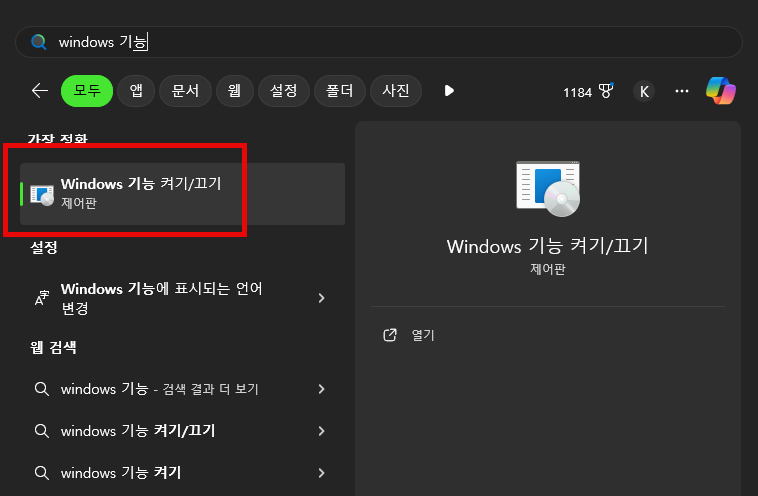Switch to the 폴더 filter tab
The height and width of the screenshot is (496, 758).
[340, 90]
